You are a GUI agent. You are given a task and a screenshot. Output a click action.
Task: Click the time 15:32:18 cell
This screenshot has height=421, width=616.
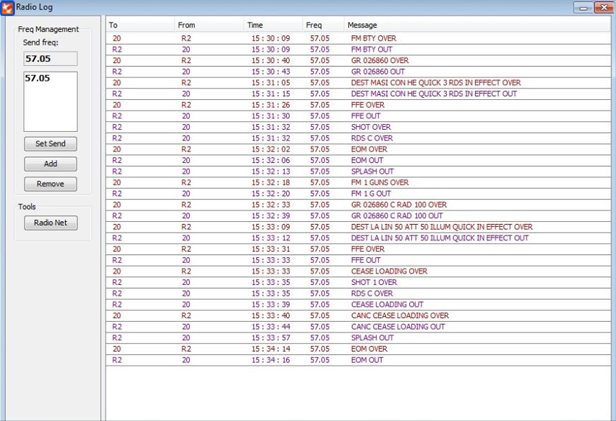[271, 183]
